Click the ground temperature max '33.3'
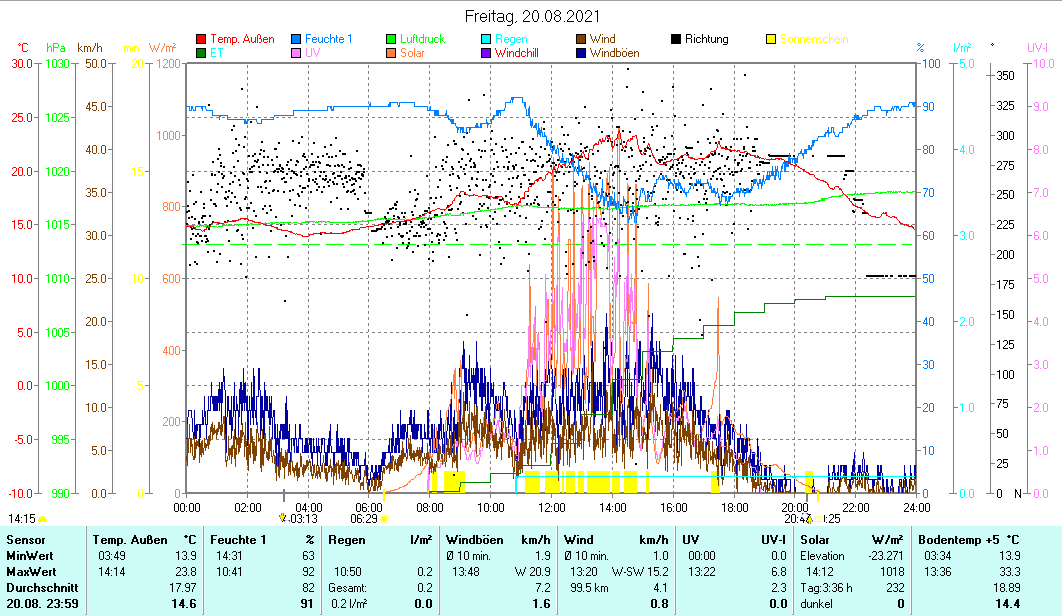 tap(1008, 572)
